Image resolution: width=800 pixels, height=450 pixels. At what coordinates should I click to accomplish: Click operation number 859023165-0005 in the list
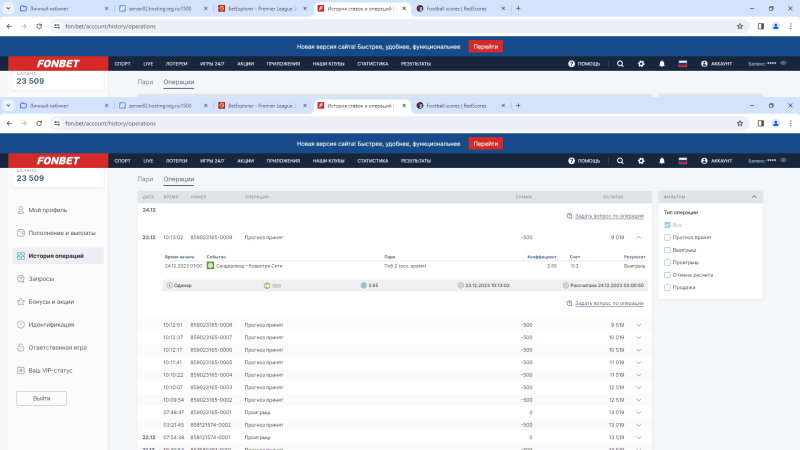211,362
